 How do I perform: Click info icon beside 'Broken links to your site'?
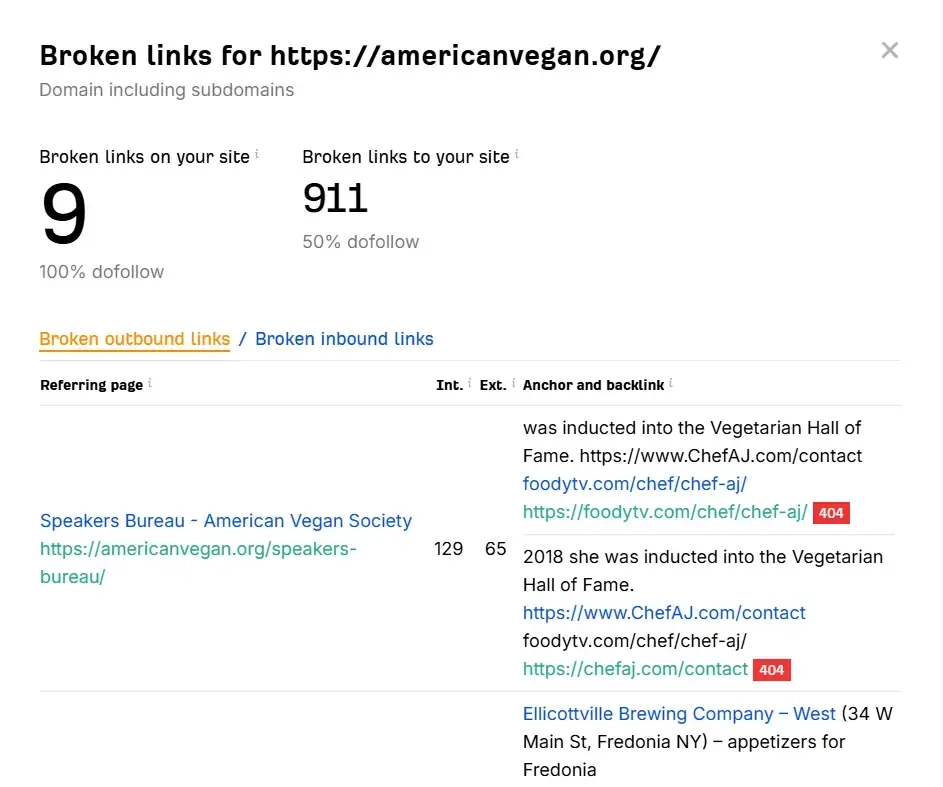point(517,154)
